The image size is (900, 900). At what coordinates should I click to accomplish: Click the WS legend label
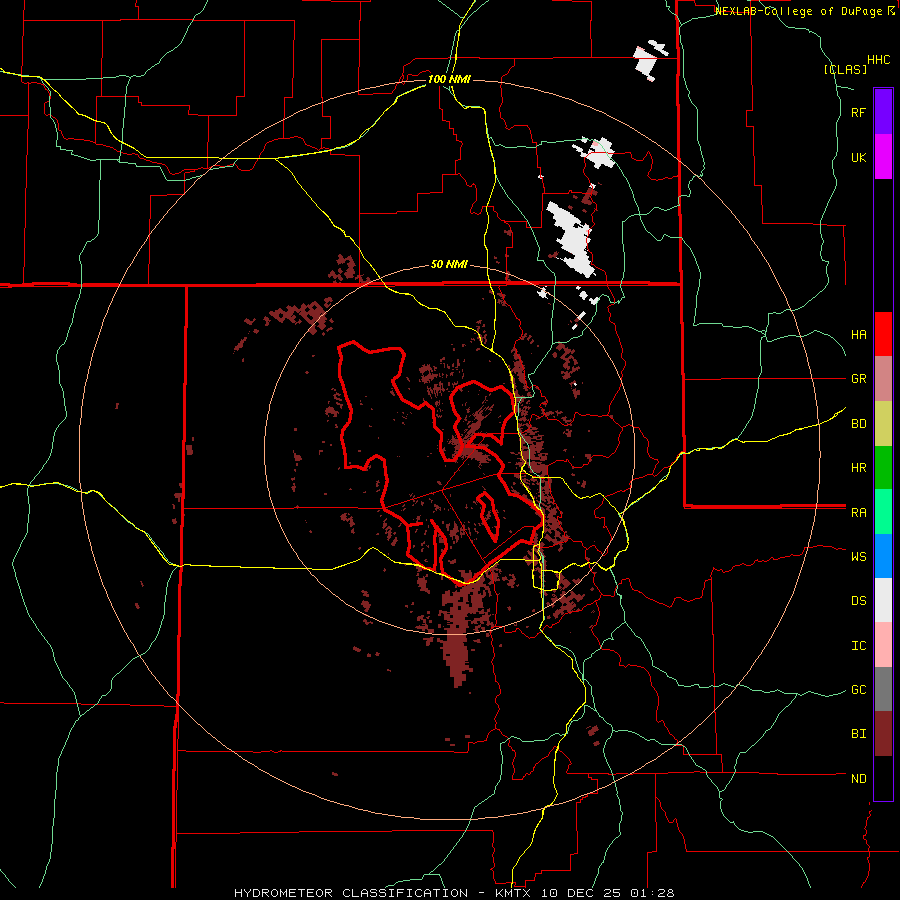(x=859, y=557)
